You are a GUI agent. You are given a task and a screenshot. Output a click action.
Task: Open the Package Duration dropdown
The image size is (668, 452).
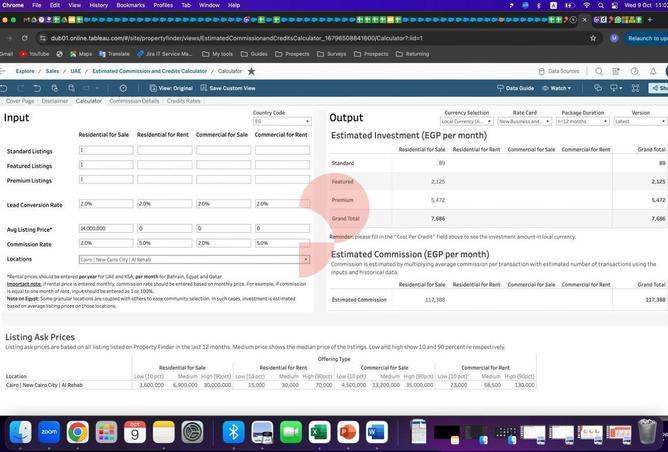582,121
